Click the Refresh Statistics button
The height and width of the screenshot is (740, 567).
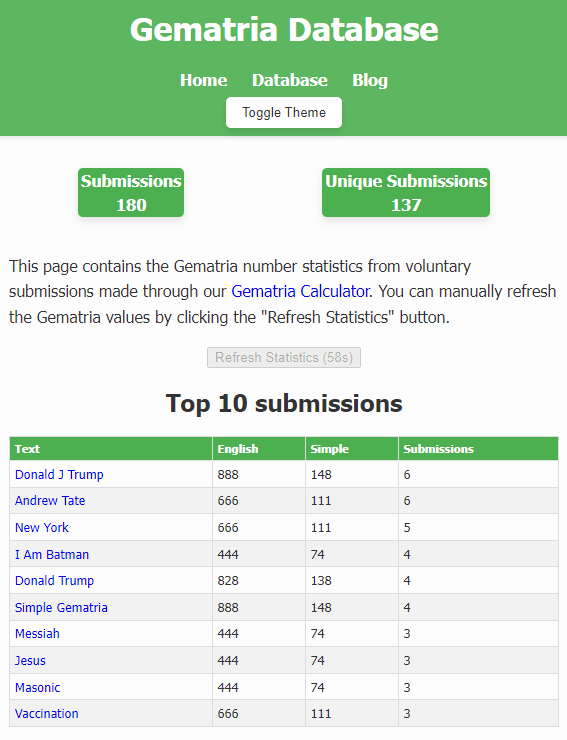[x=284, y=357]
